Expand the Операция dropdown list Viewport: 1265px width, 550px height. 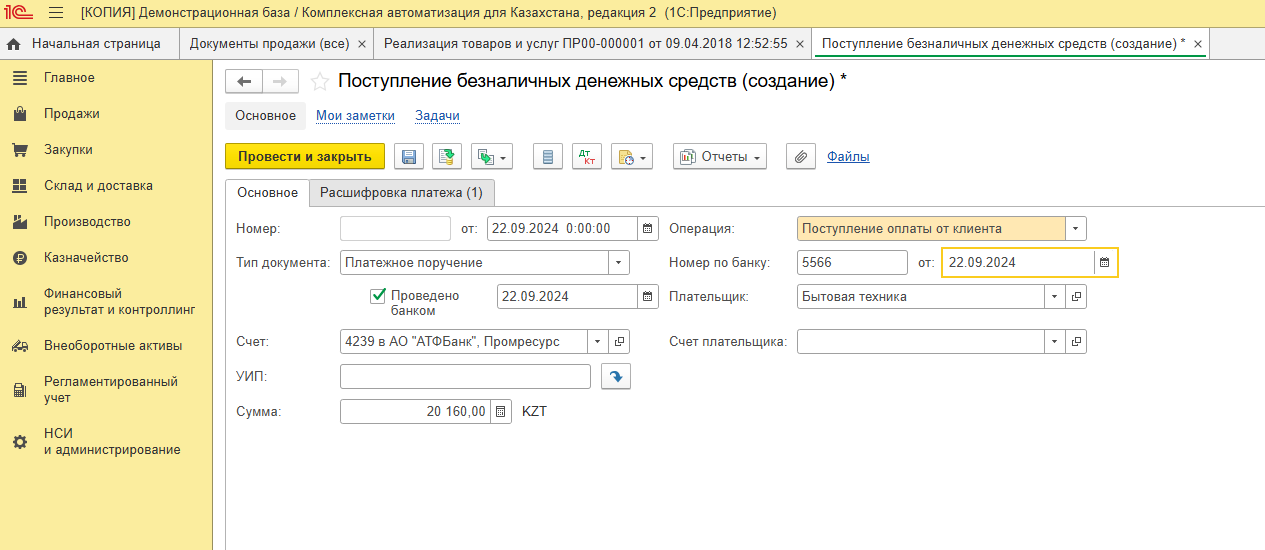pos(1075,229)
